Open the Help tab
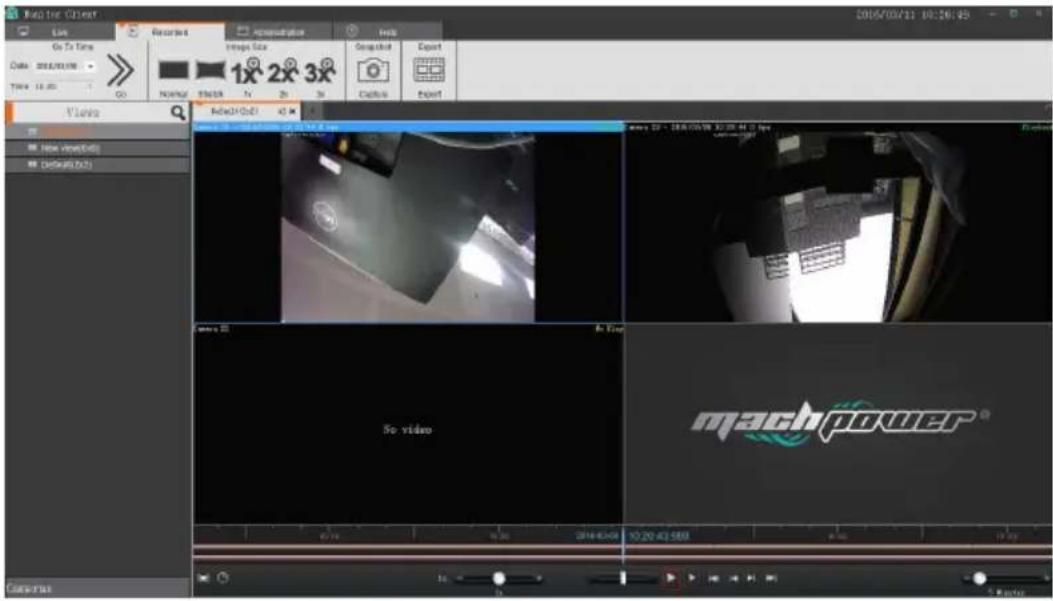The width and height of the screenshot is (1053, 601). tap(387, 32)
